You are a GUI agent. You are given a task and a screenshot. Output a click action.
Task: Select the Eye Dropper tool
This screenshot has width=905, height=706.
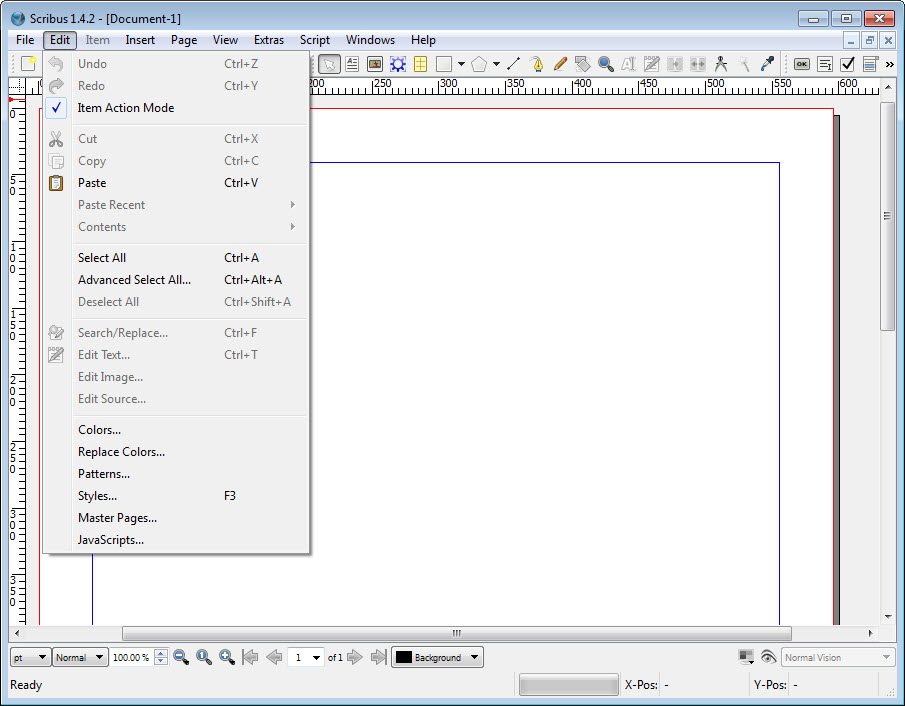click(x=768, y=64)
